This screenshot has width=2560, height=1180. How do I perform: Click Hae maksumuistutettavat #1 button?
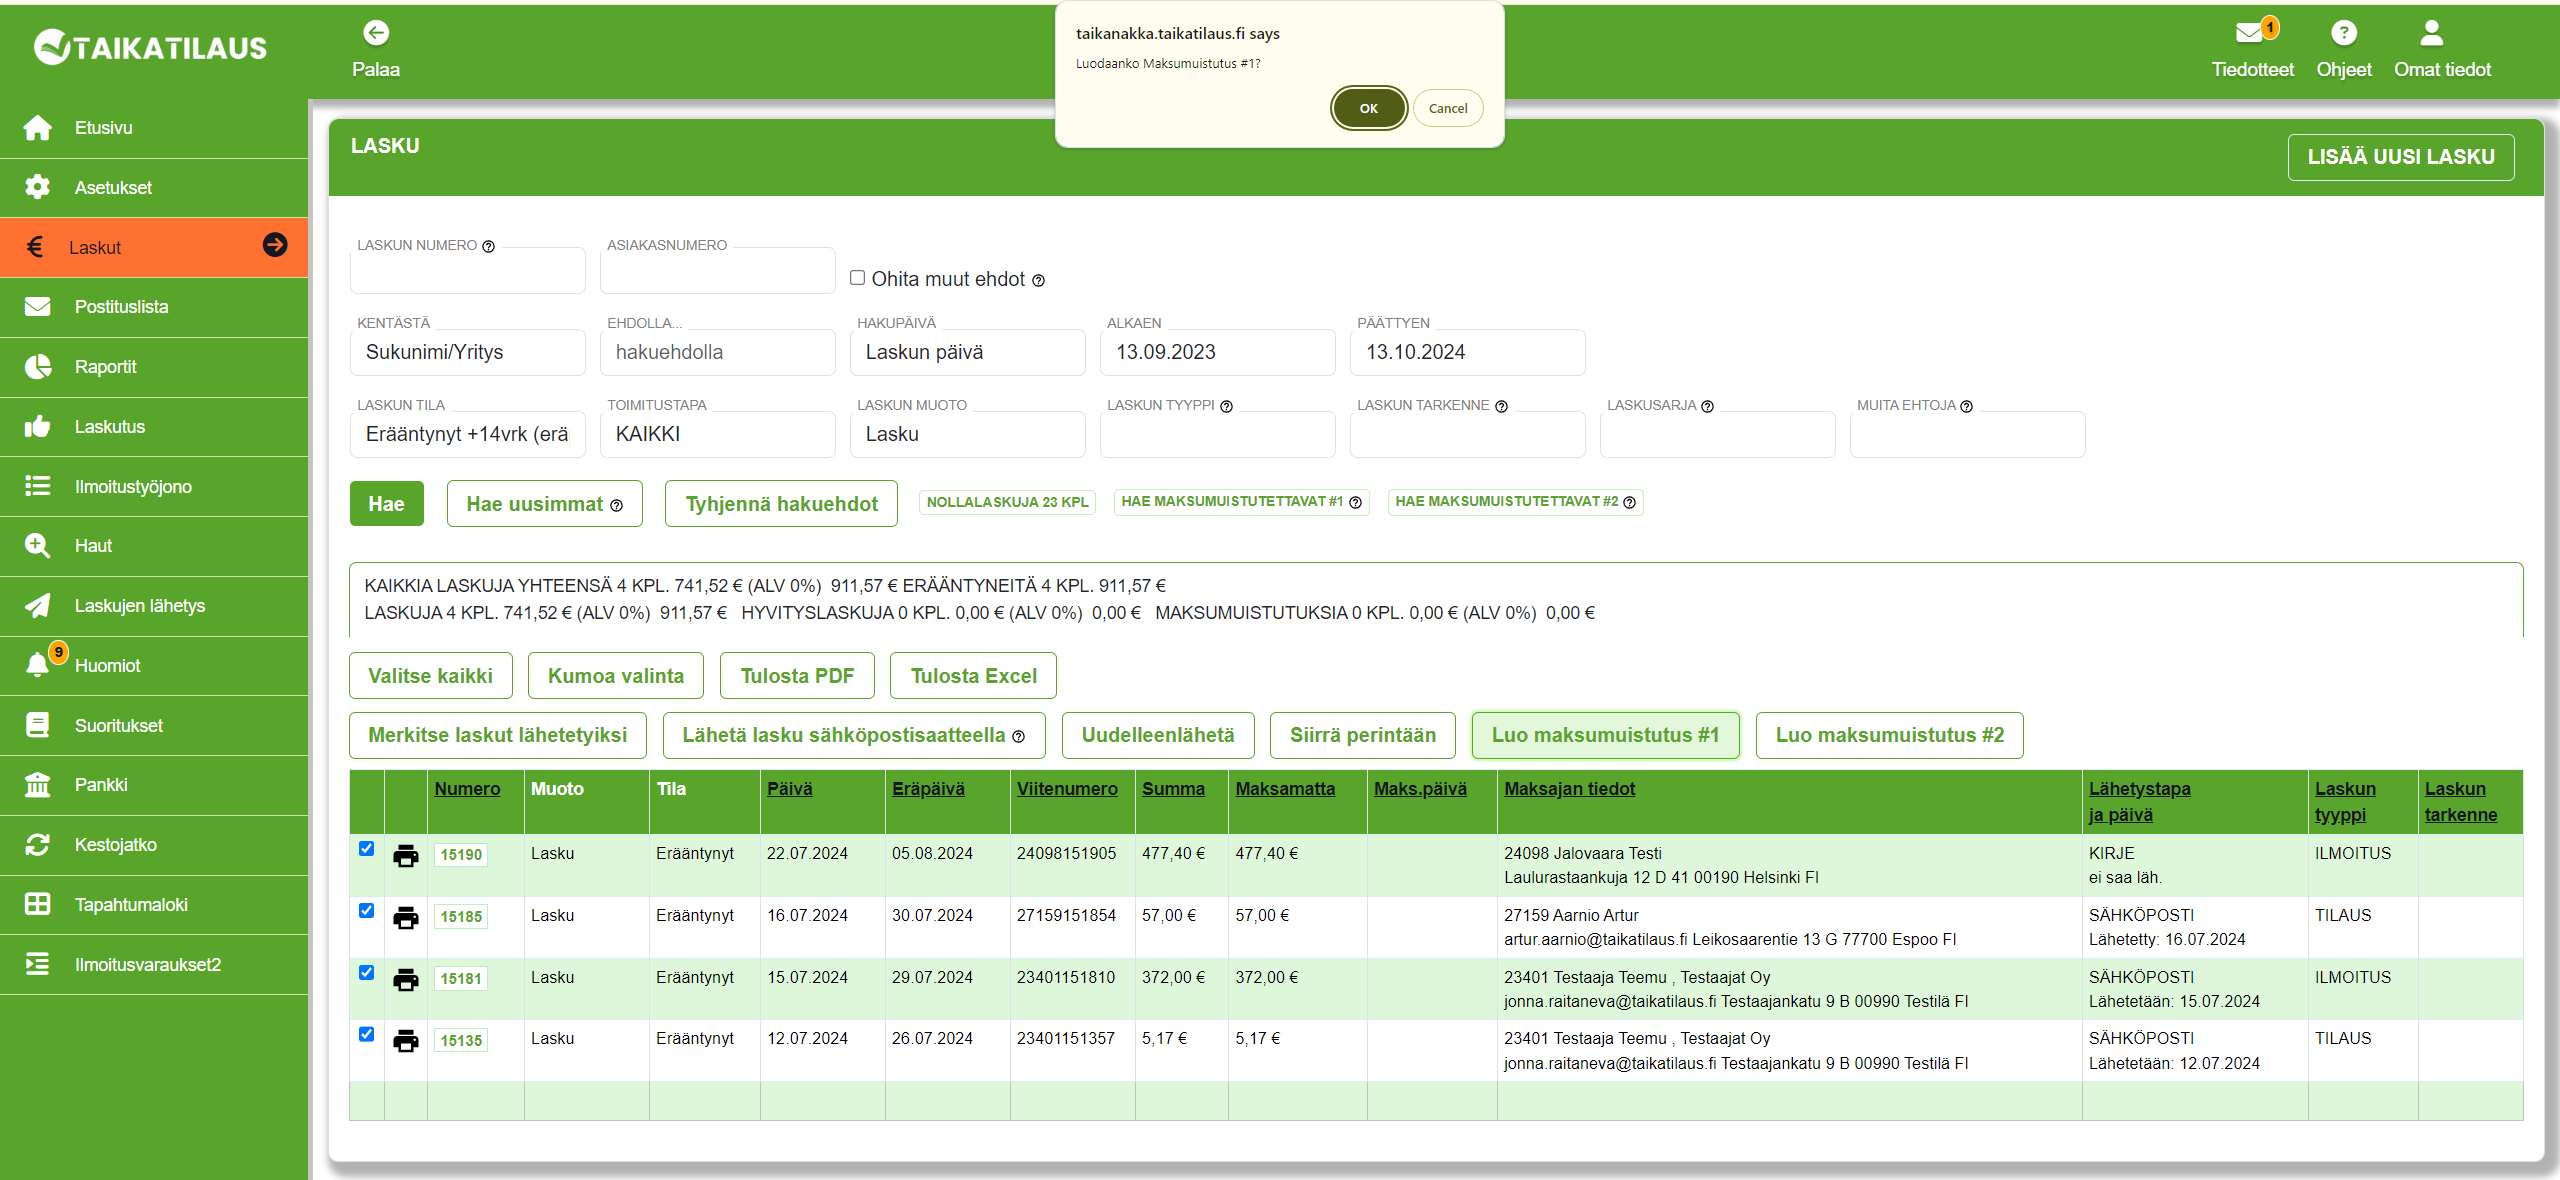coord(1241,502)
